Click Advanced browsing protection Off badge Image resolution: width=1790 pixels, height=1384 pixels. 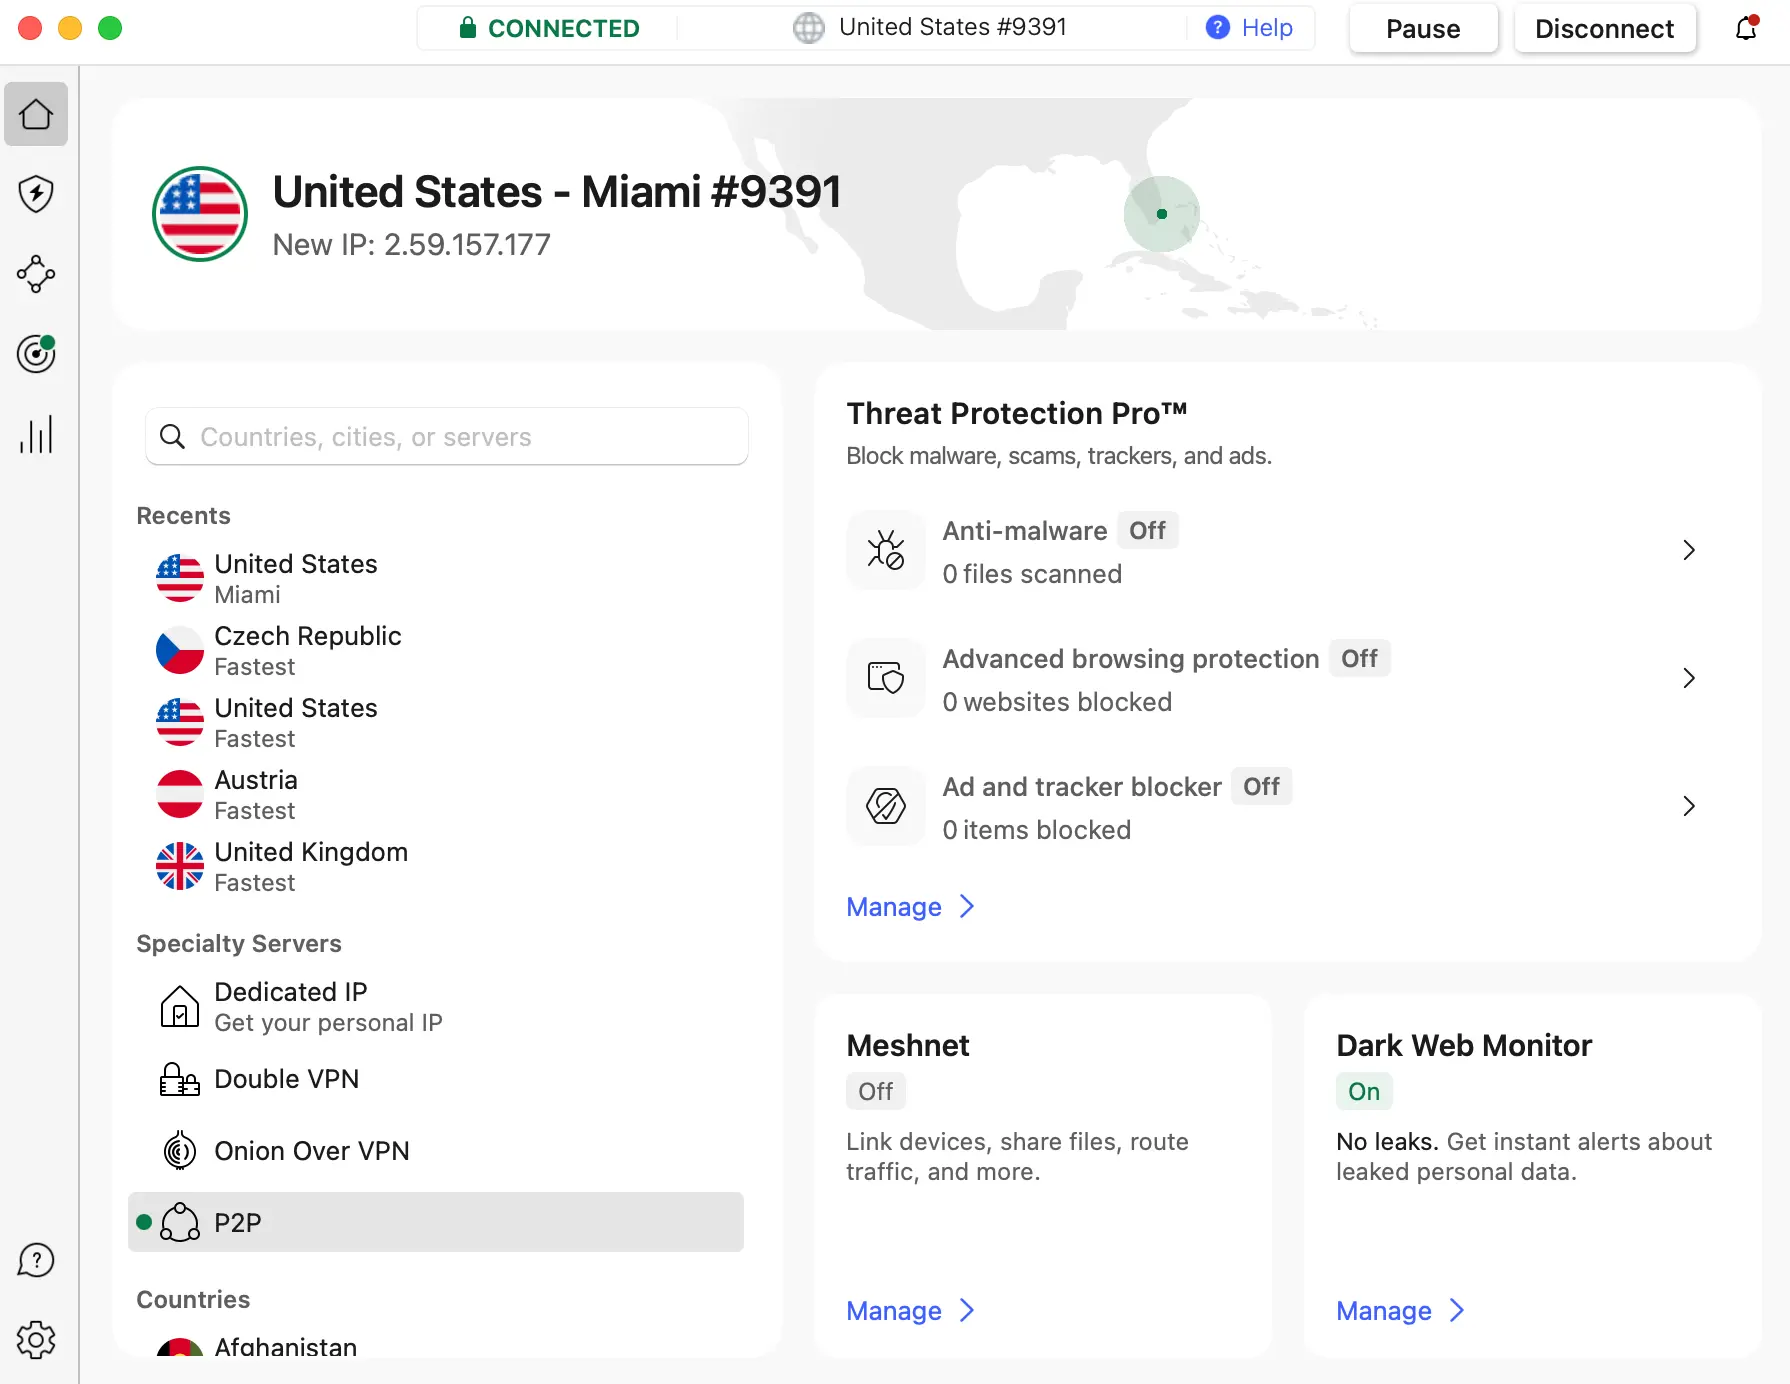1360,658
